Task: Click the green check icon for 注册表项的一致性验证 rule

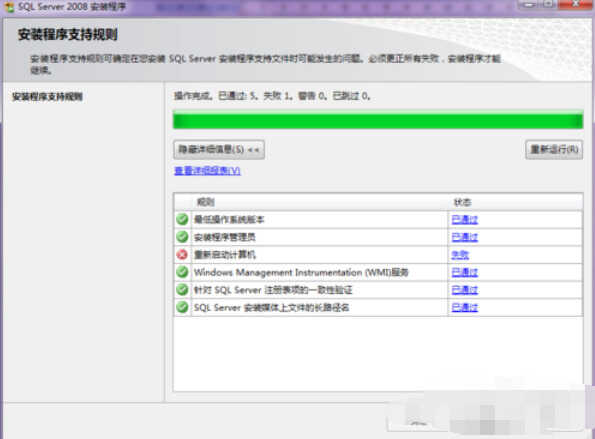Action: [x=182, y=290]
